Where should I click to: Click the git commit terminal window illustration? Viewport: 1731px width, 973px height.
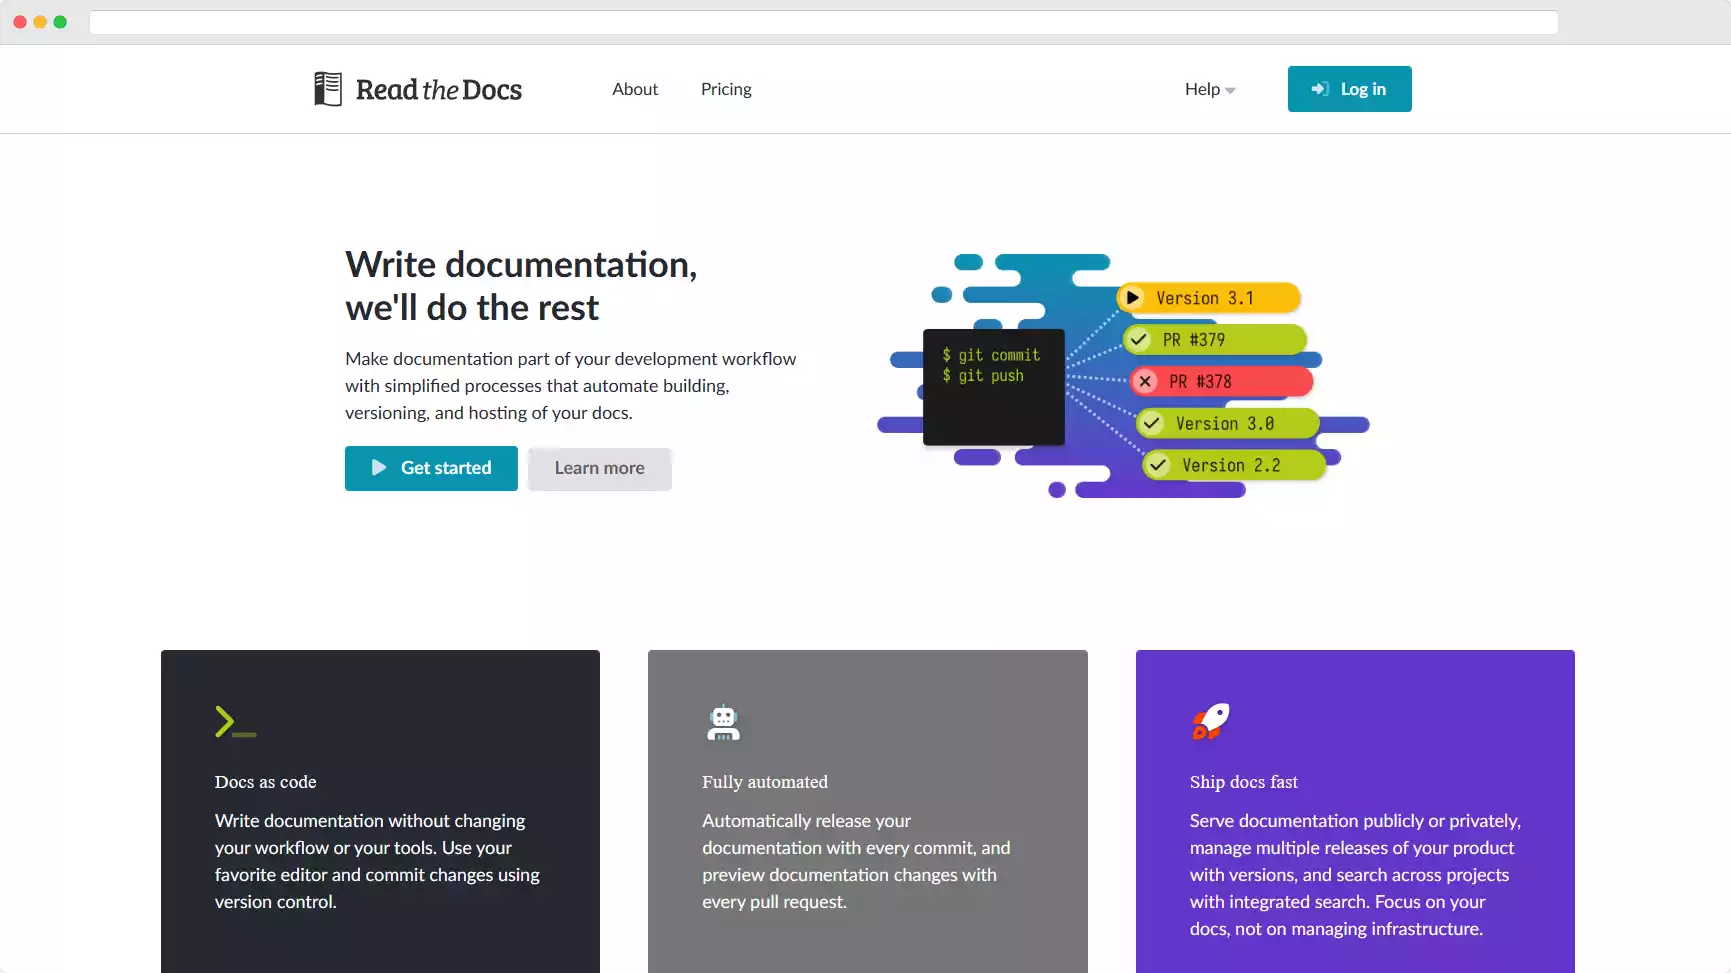pos(993,387)
